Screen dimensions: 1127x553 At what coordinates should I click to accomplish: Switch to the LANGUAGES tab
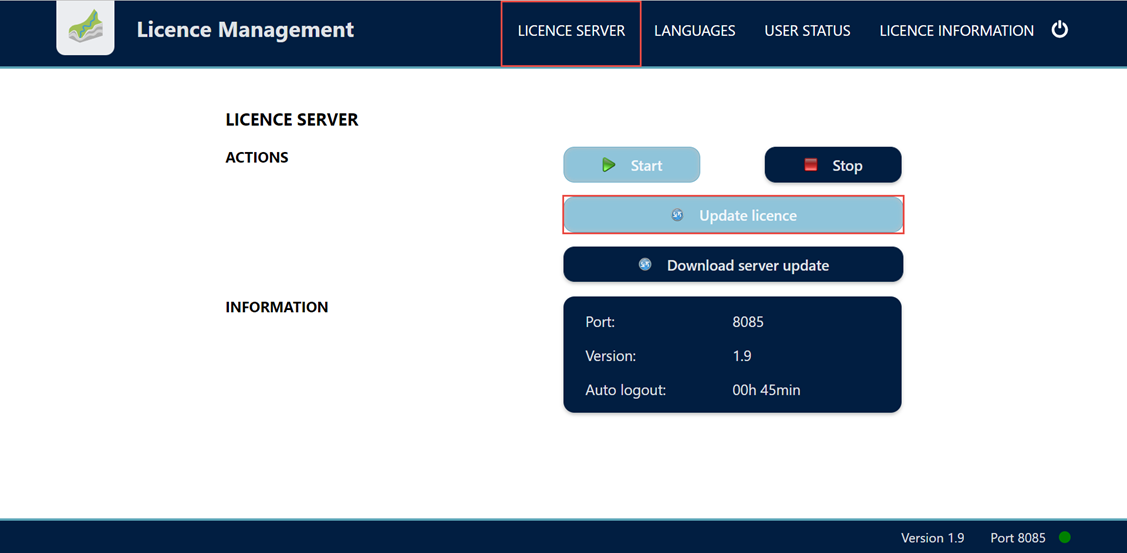point(694,31)
